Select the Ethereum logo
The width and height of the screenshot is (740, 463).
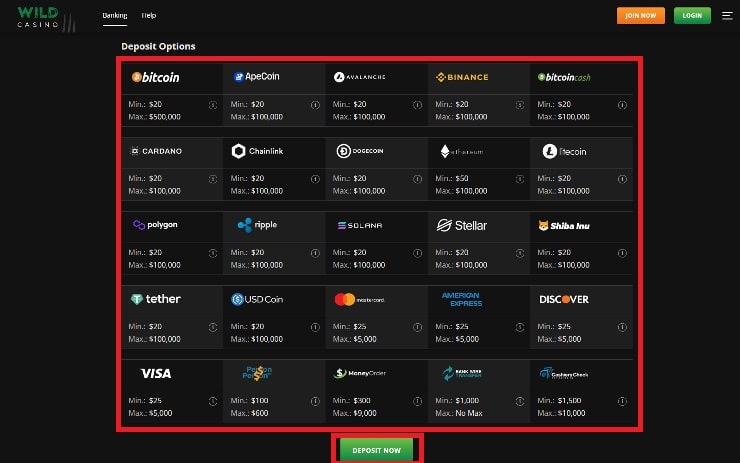[462, 152]
